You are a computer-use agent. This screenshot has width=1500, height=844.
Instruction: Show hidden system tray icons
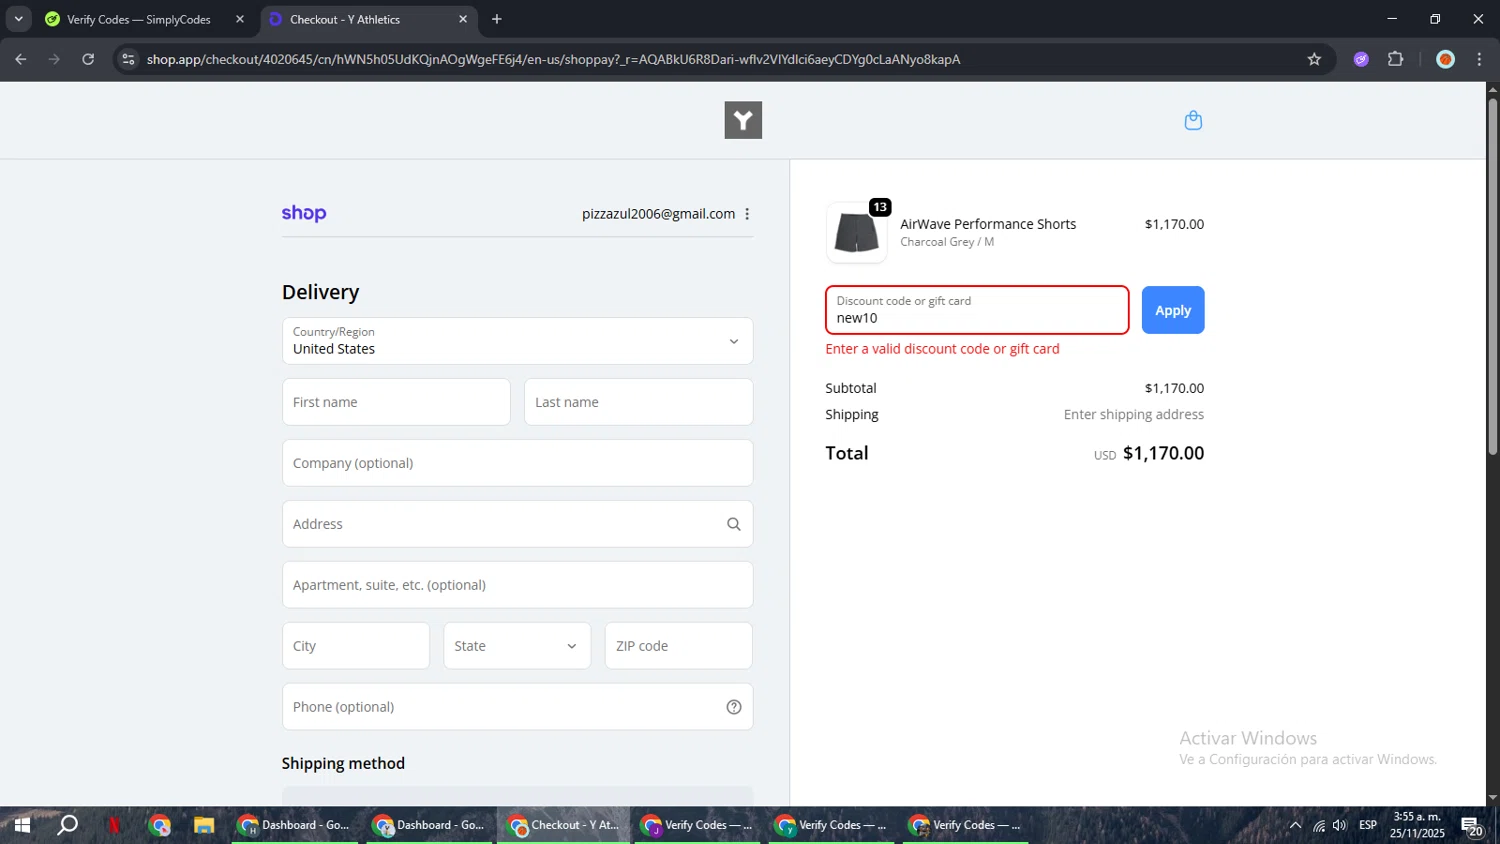click(1295, 825)
